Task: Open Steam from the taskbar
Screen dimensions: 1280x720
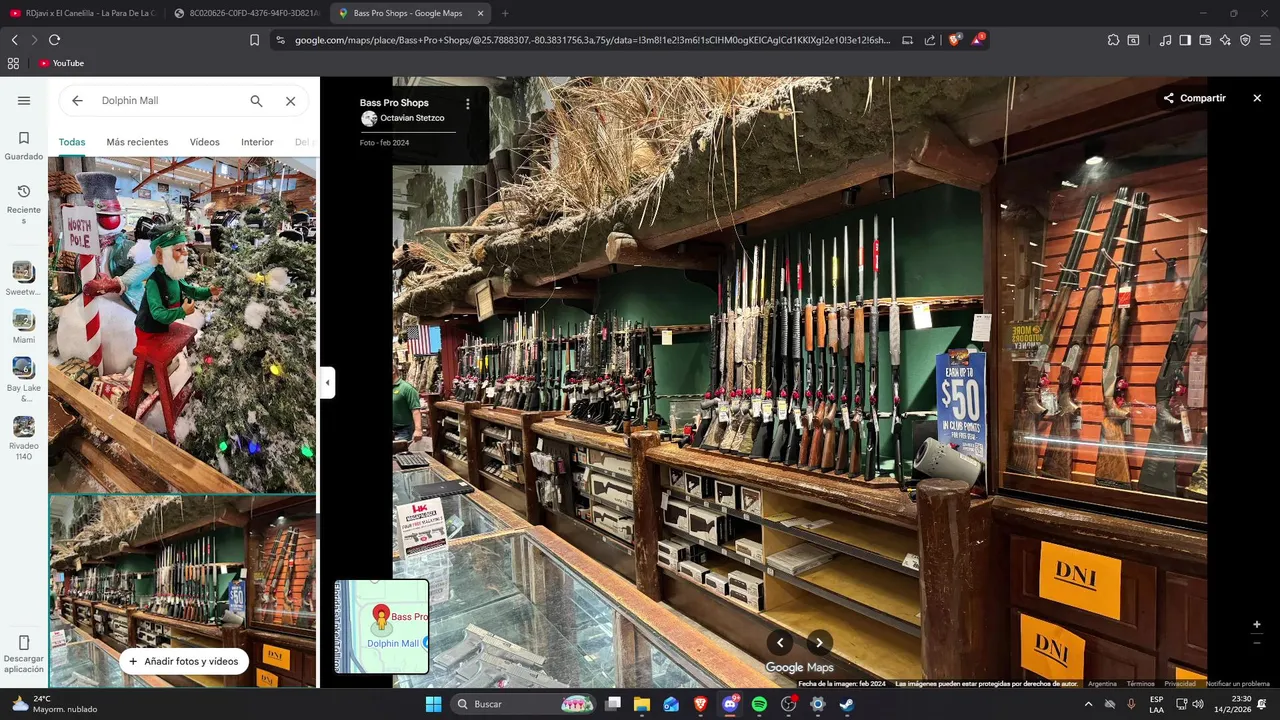Action: pos(846,704)
